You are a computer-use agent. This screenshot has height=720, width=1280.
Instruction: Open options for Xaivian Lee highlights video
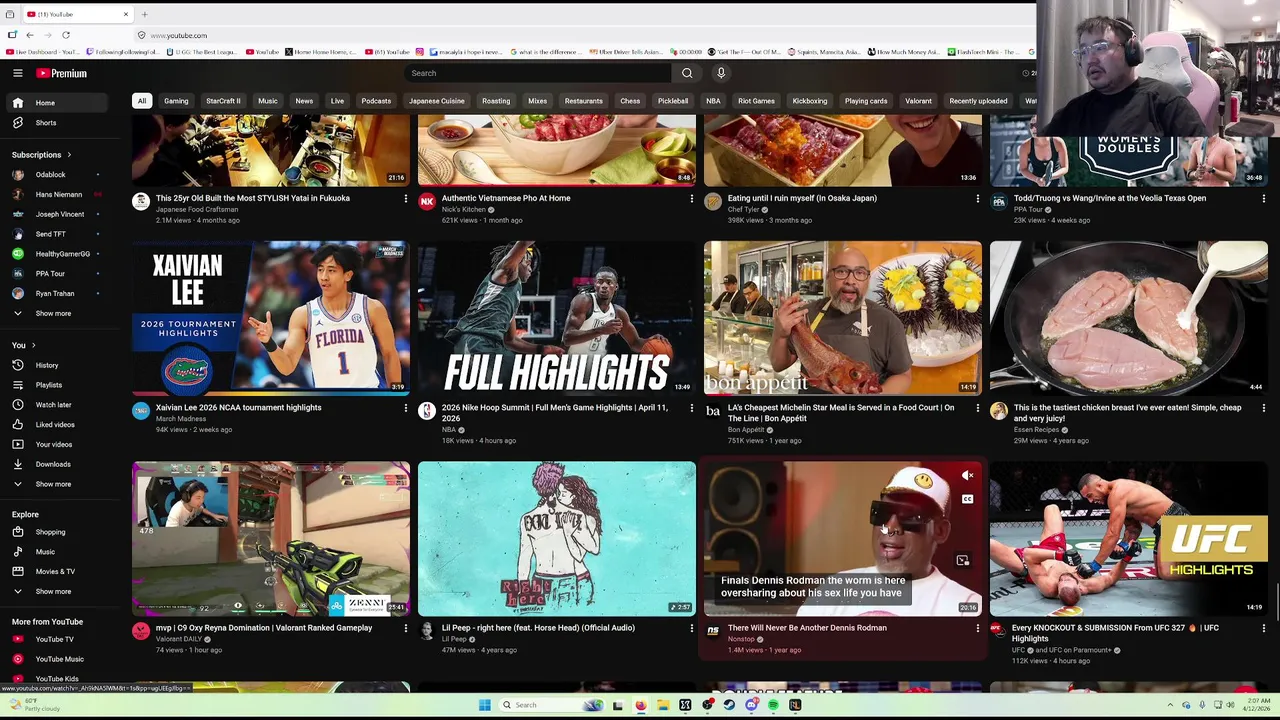click(x=405, y=408)
